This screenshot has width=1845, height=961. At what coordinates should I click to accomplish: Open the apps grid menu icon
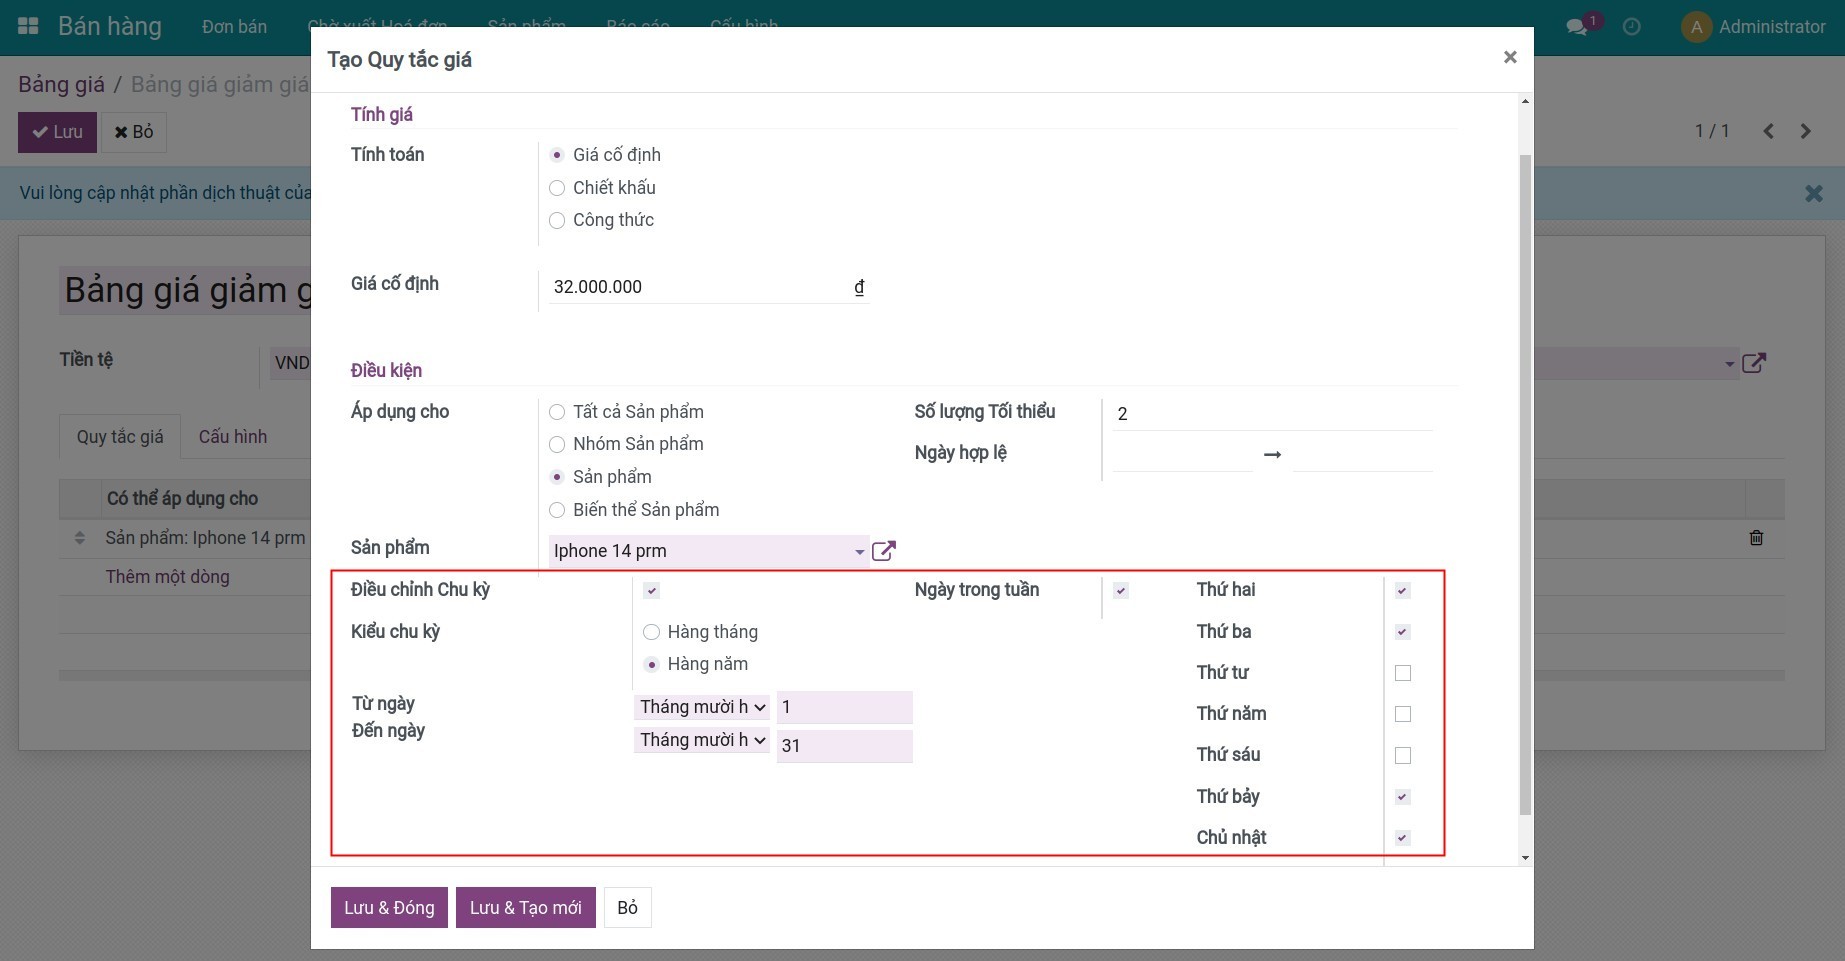click(x=29, y=27)
